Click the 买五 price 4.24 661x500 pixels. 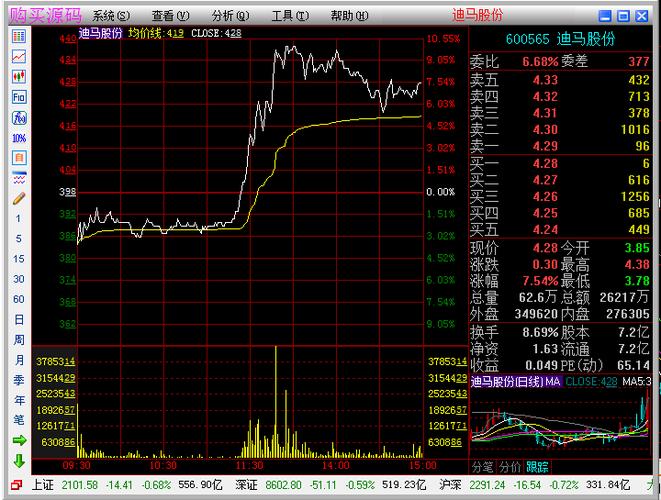click(x=545, y=230)
